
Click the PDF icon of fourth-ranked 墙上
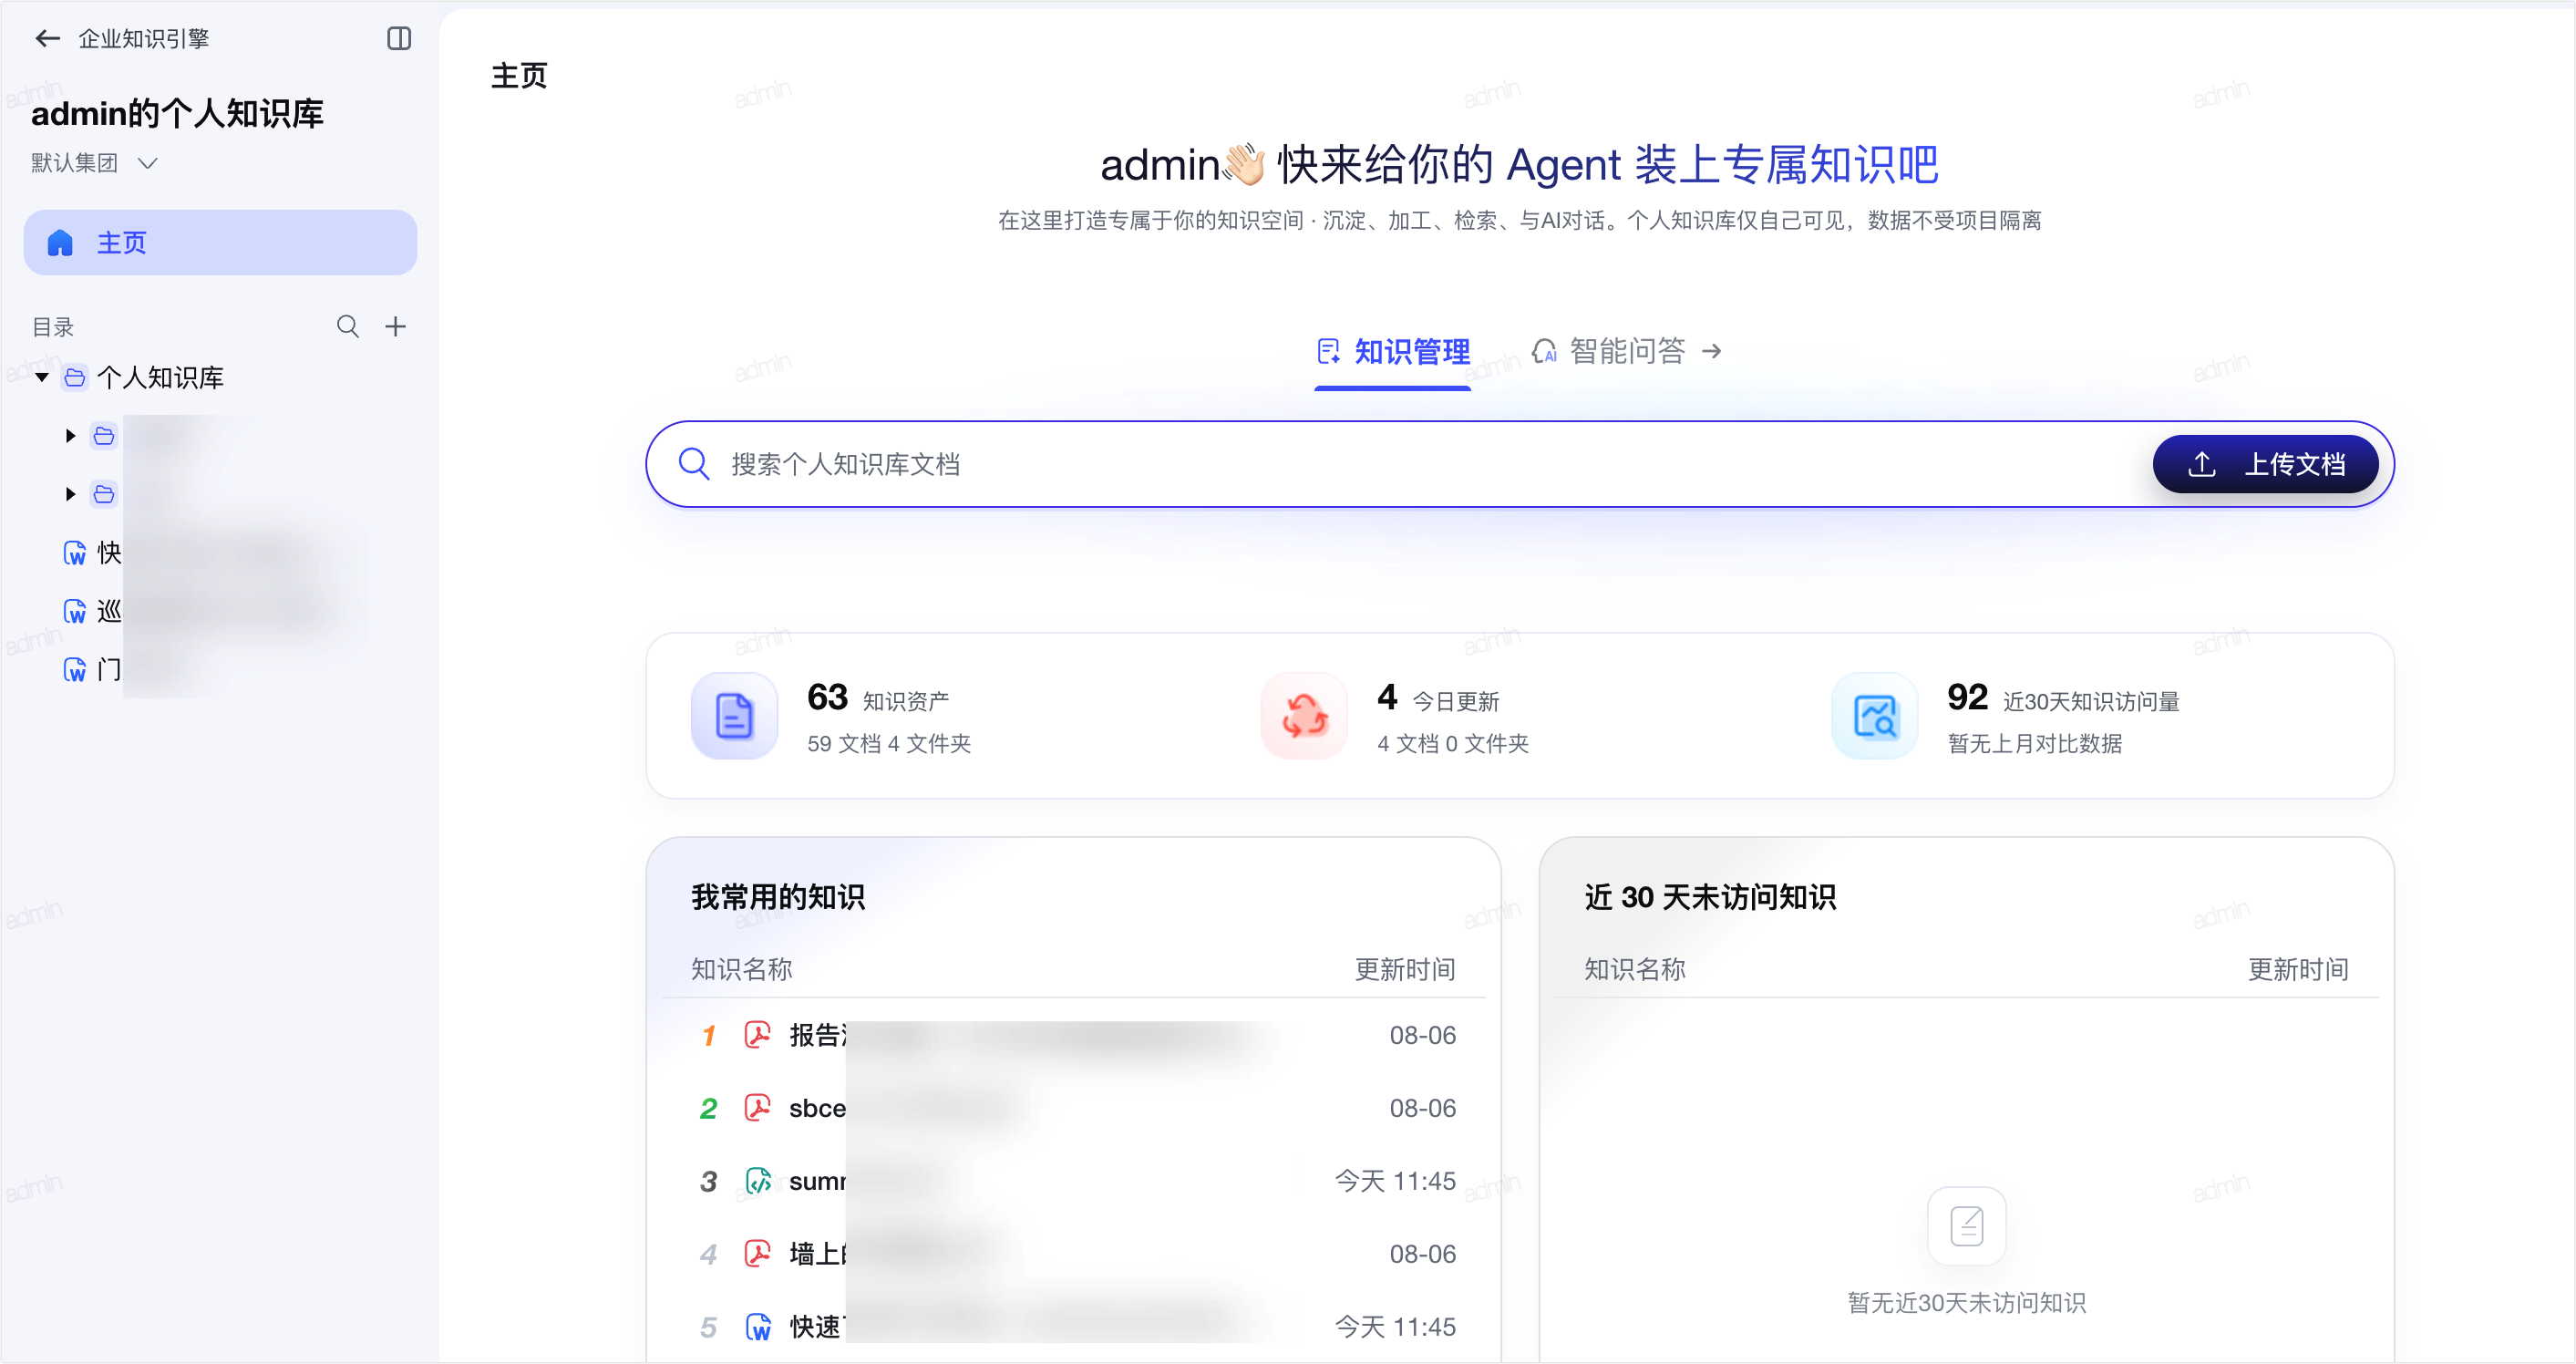click(x=757, y=1254)
